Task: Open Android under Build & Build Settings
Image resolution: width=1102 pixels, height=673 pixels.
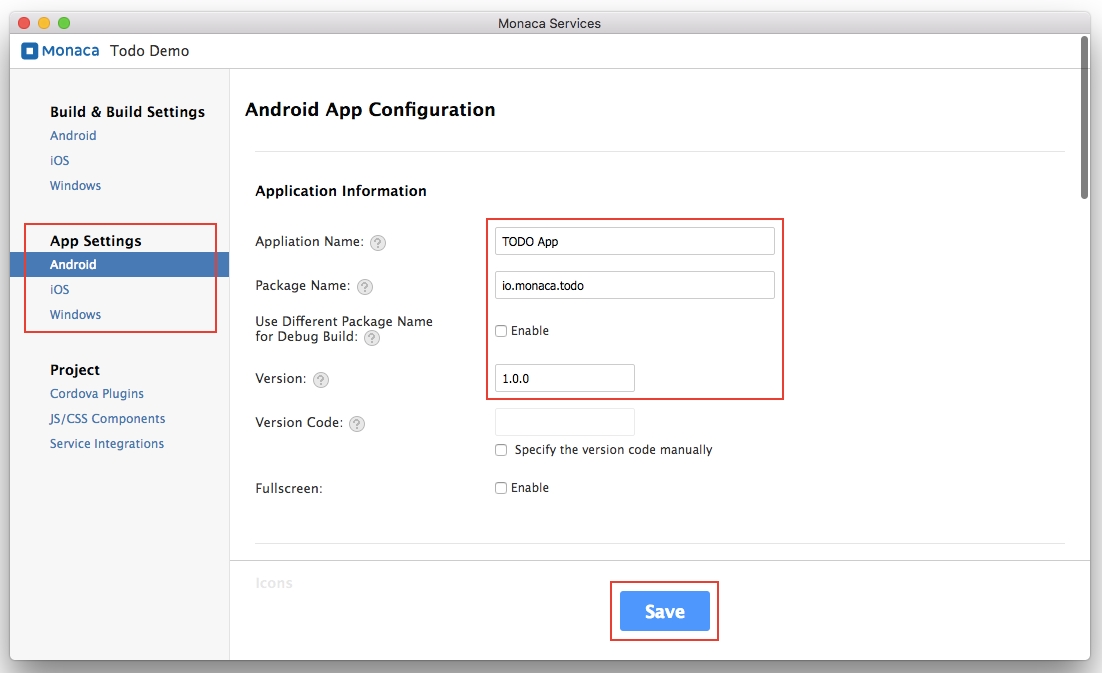Action: (73, 136)
